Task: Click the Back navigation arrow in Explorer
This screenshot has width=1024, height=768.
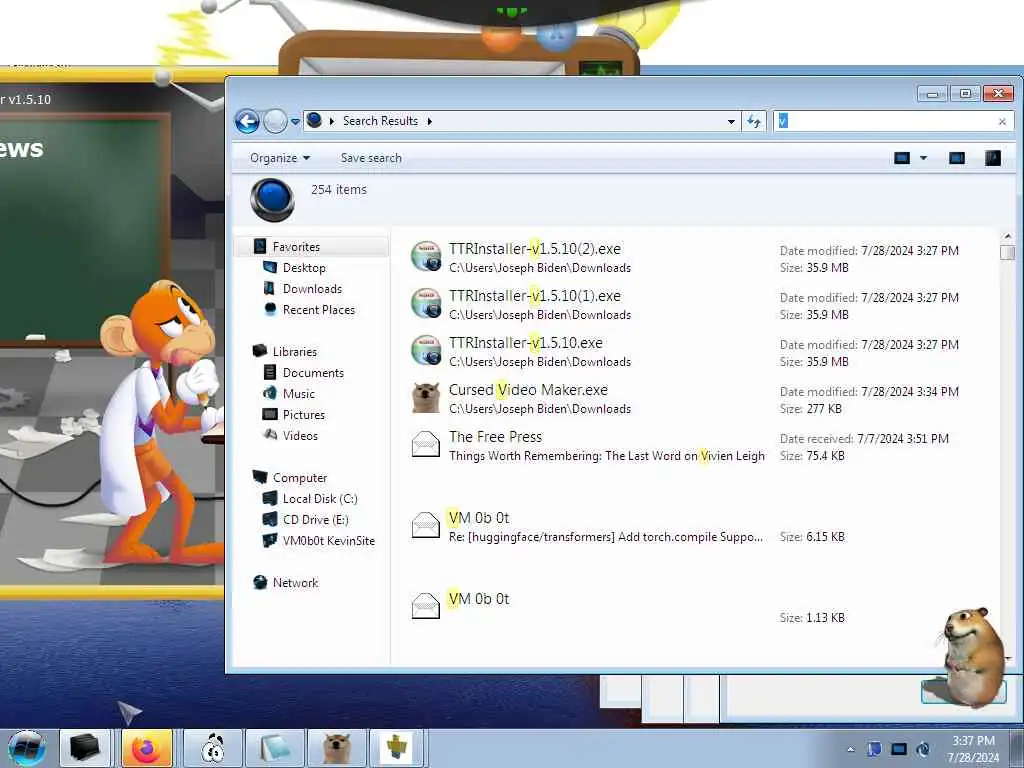Action: coord(248,121)
